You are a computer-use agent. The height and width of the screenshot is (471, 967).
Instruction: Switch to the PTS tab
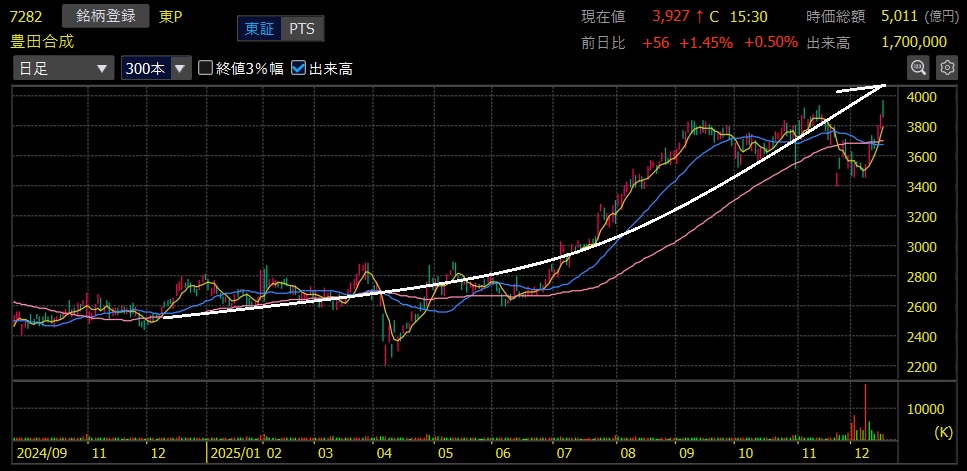301,29
